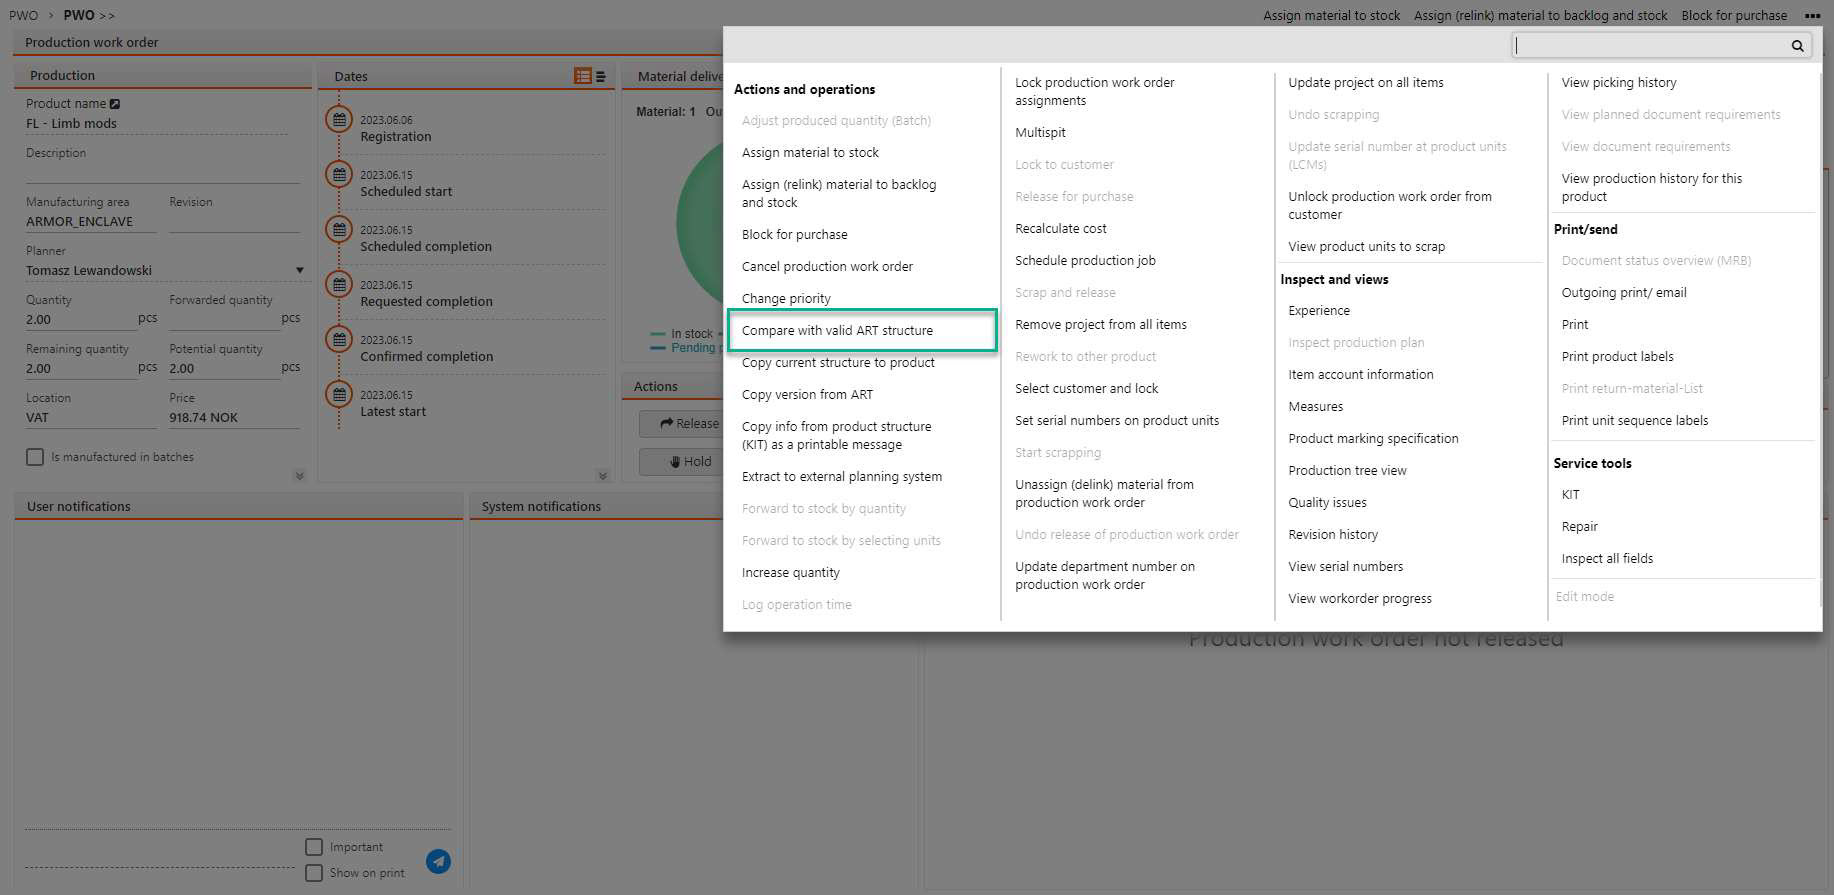The width and height of the screenshot is (1834, 895).
Task: Click the Location field VAT
Action: coord(91,418)
